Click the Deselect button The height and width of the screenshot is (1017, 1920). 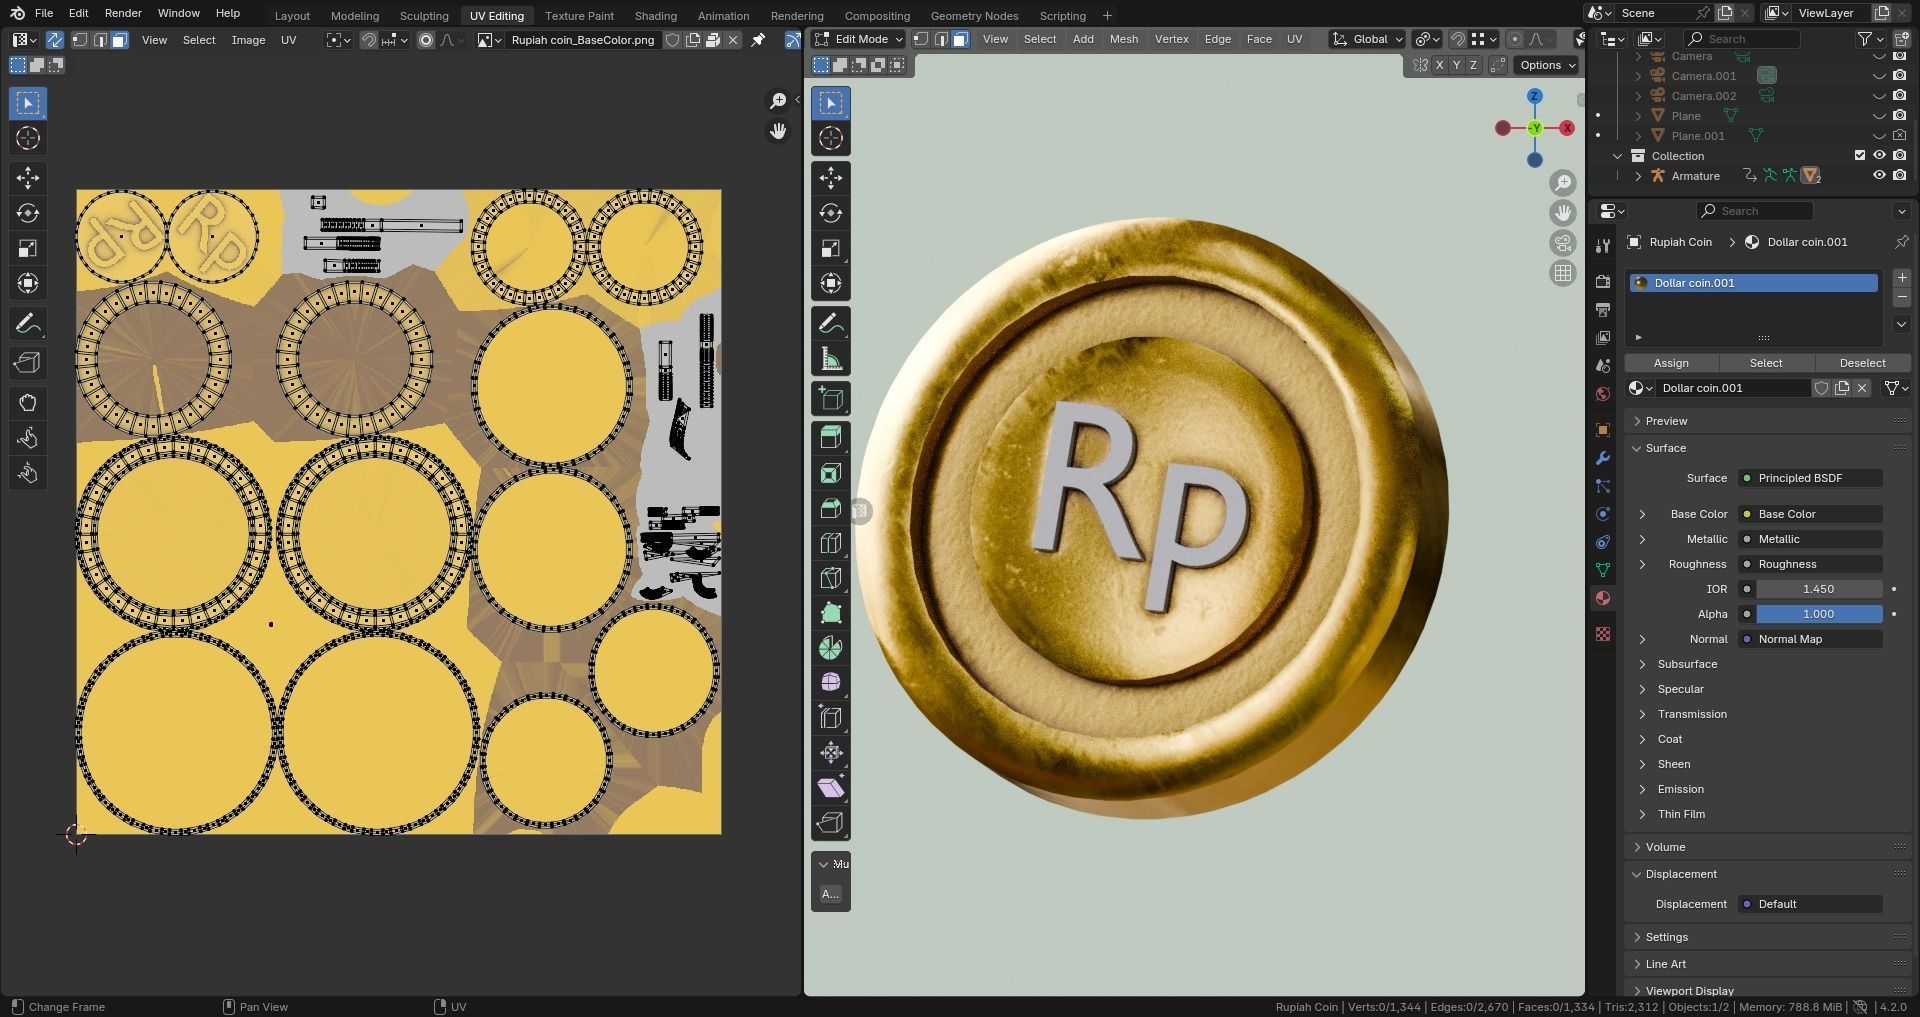click(1862, 363)
